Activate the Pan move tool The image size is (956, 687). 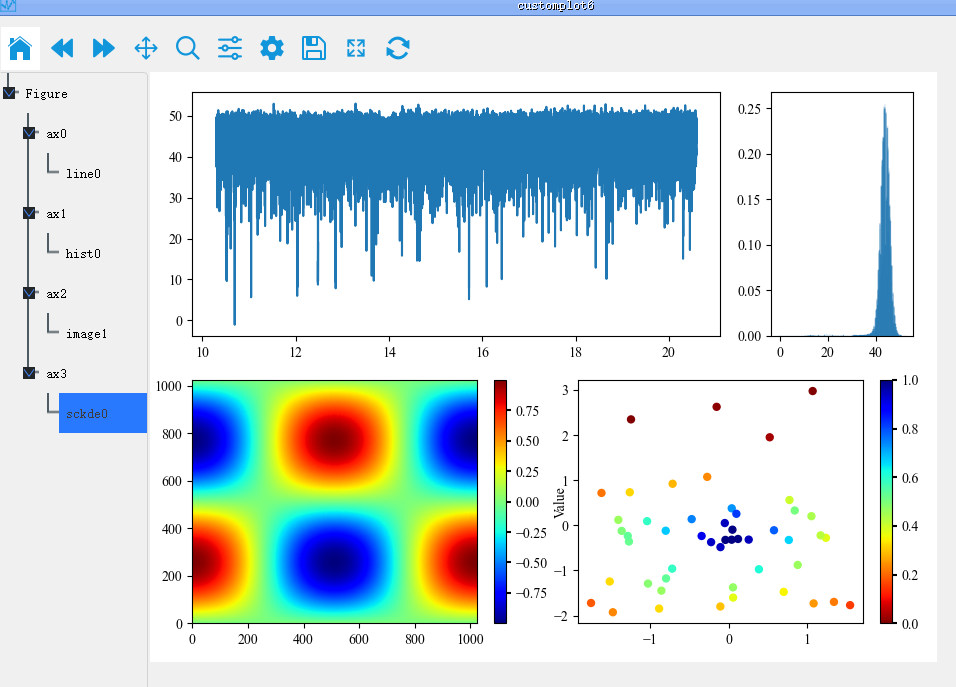(x=146, y=48)
